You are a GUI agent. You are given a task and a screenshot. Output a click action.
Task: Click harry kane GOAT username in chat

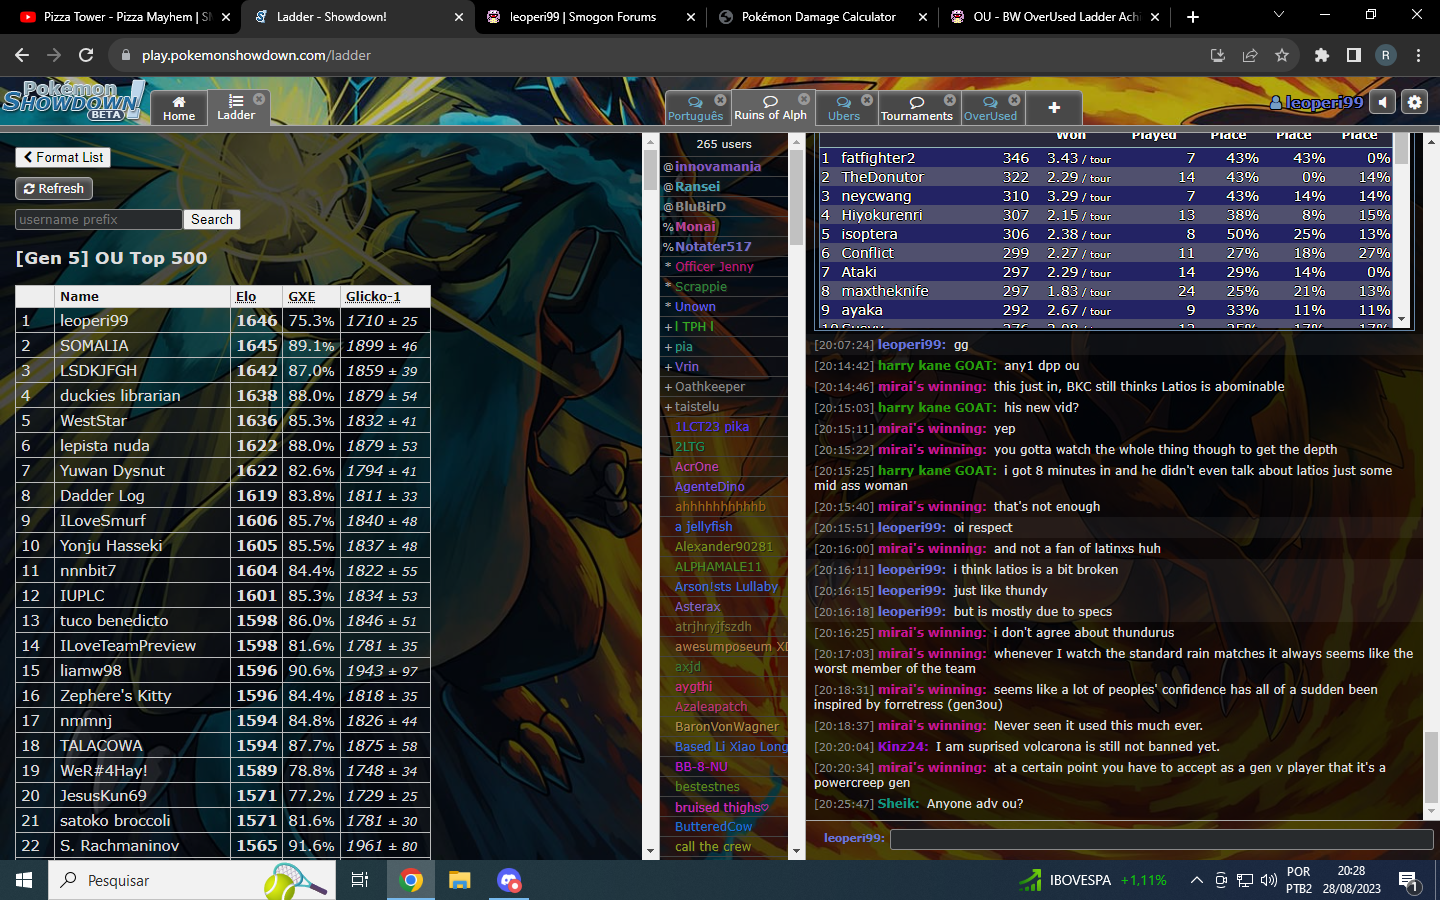[937, 365]
